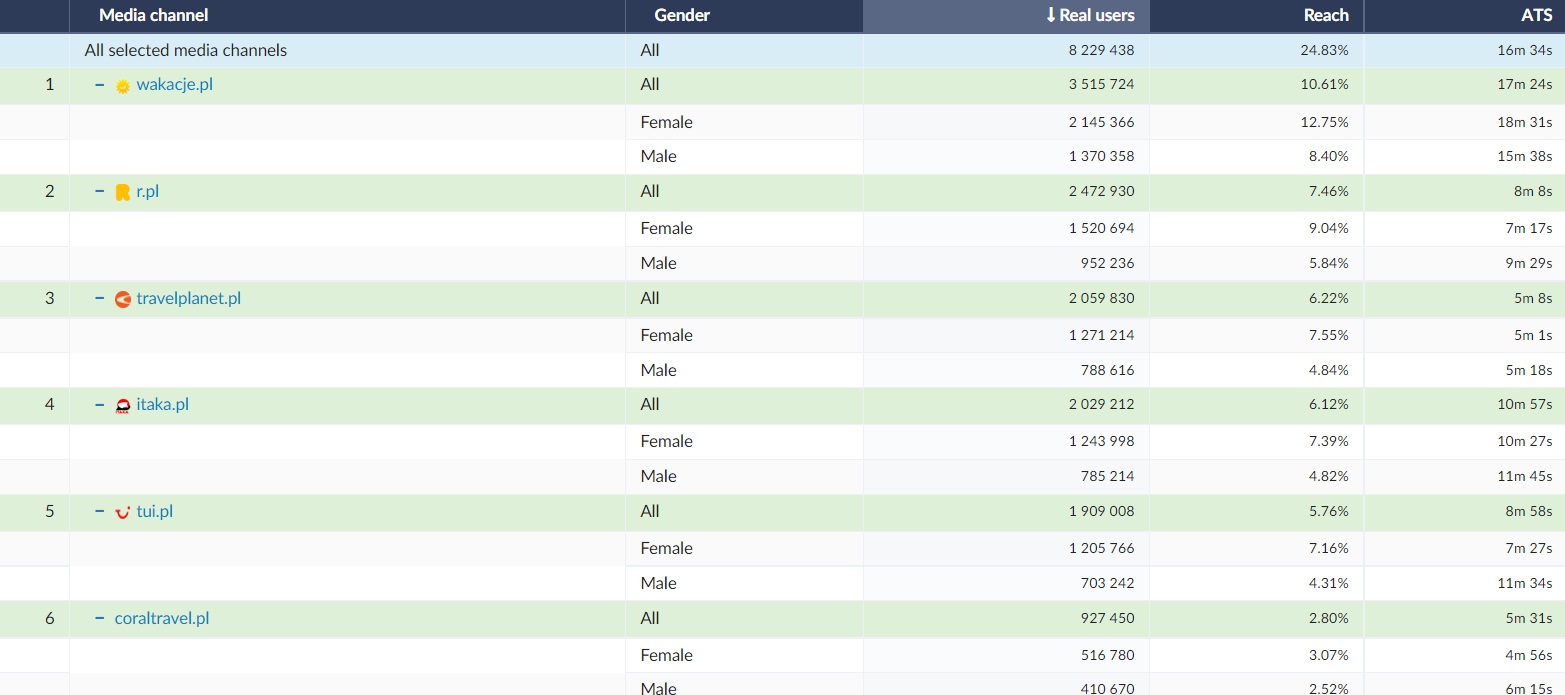The height and width of the screenshot is (695, 1565).
Task: Click the sort arrow in Real users header
Action: point(1050,15)
